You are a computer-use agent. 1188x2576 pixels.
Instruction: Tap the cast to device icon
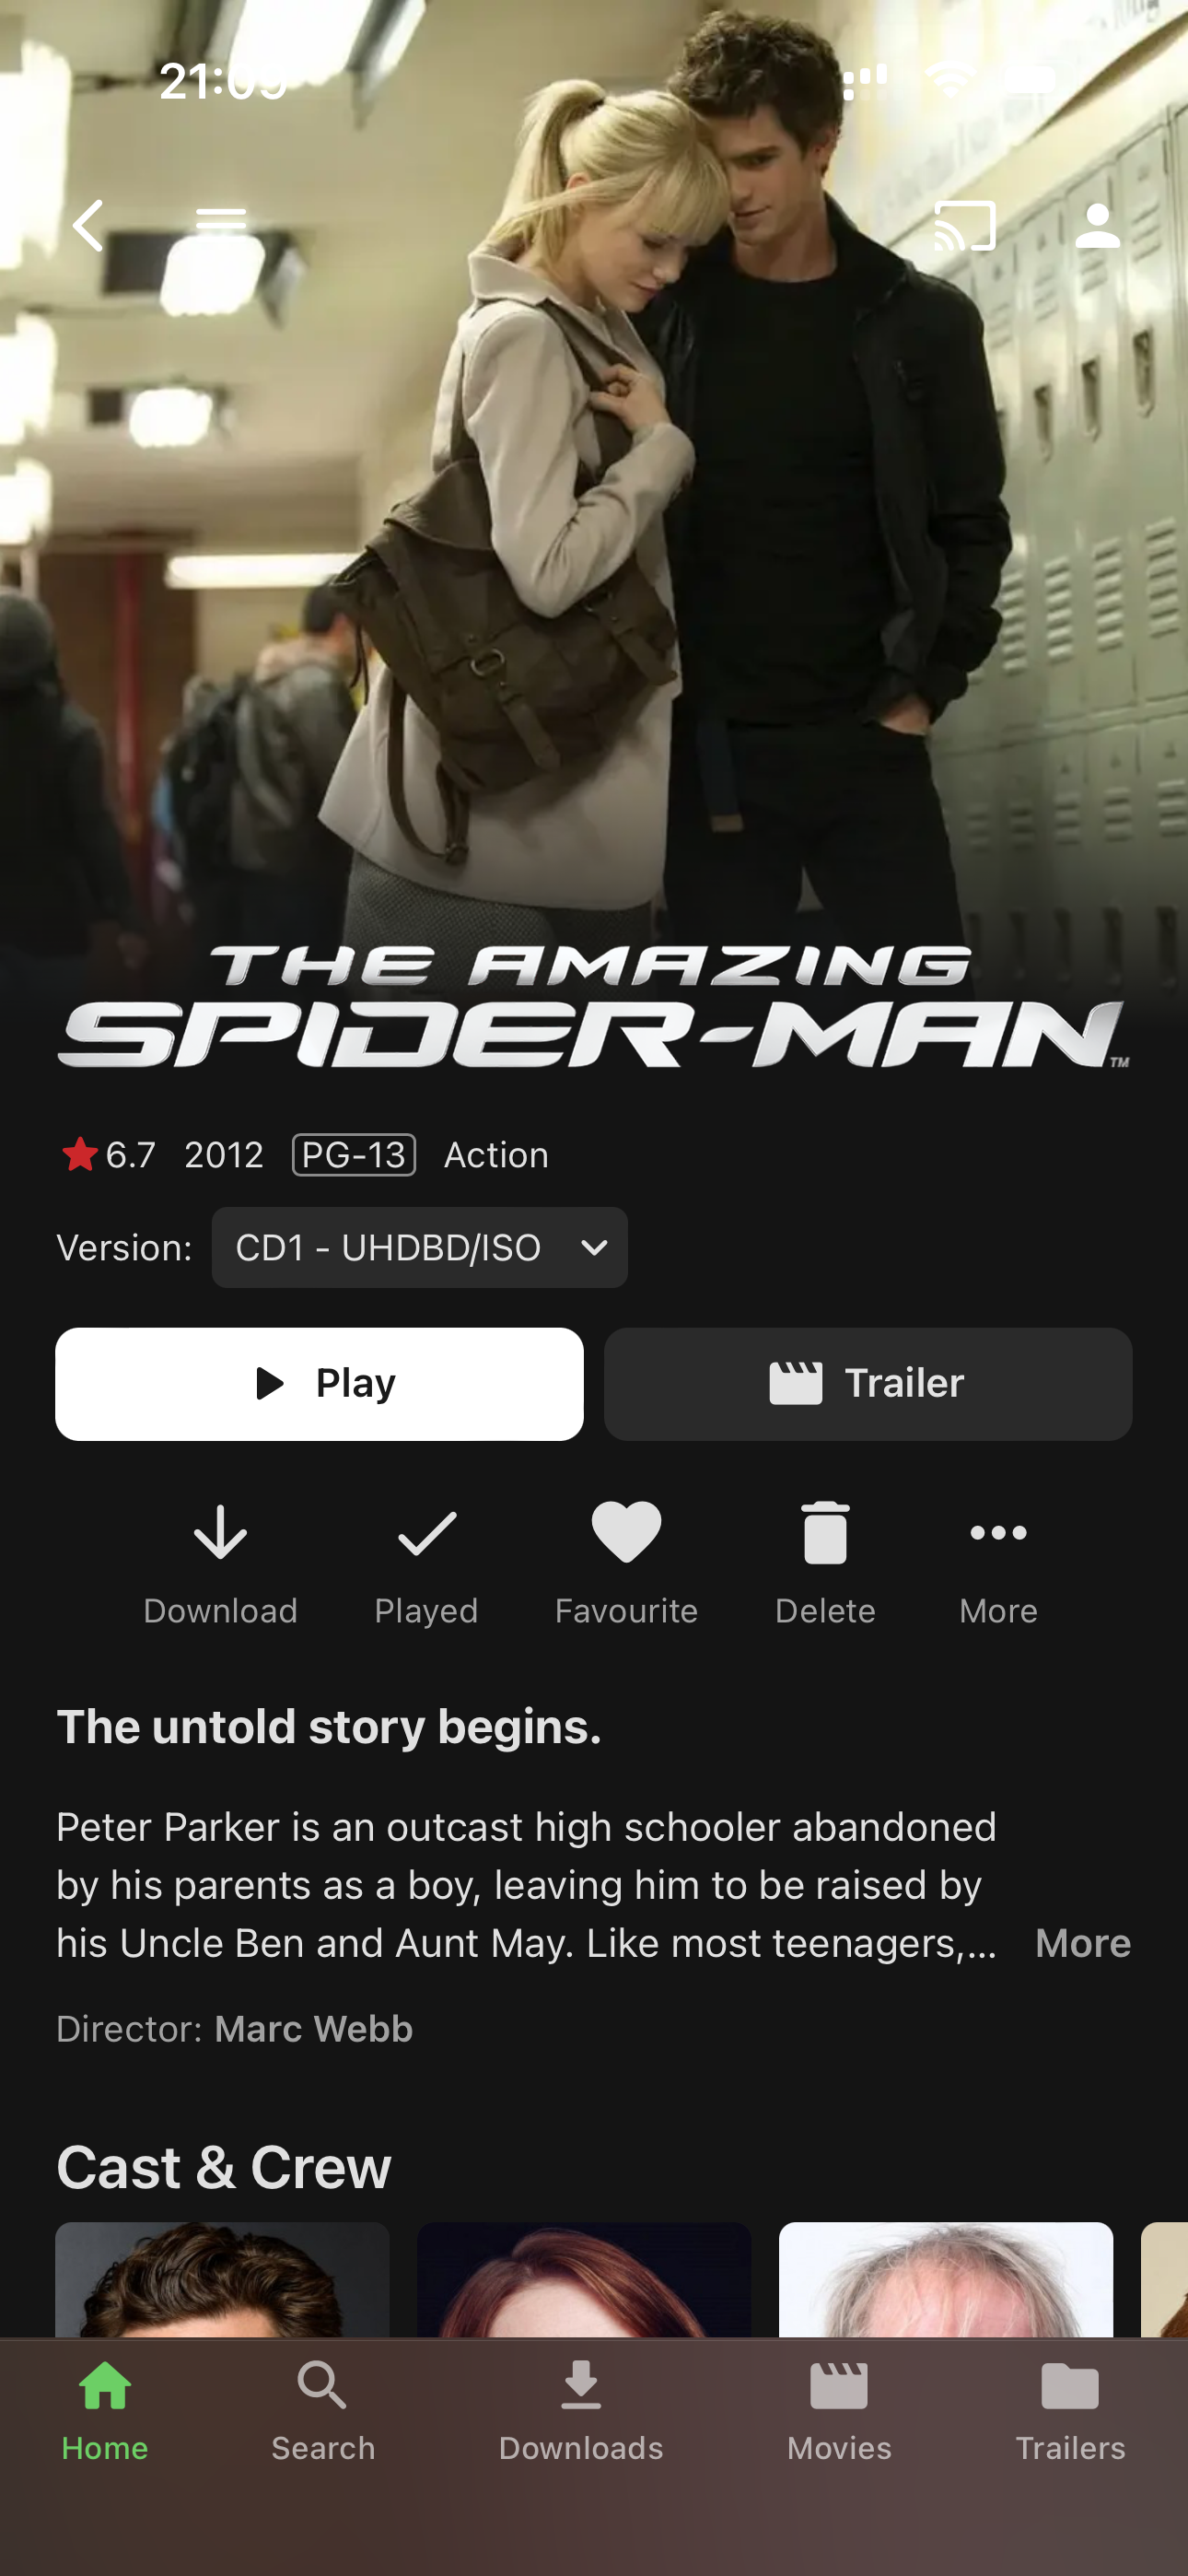[x=965, y=226]
